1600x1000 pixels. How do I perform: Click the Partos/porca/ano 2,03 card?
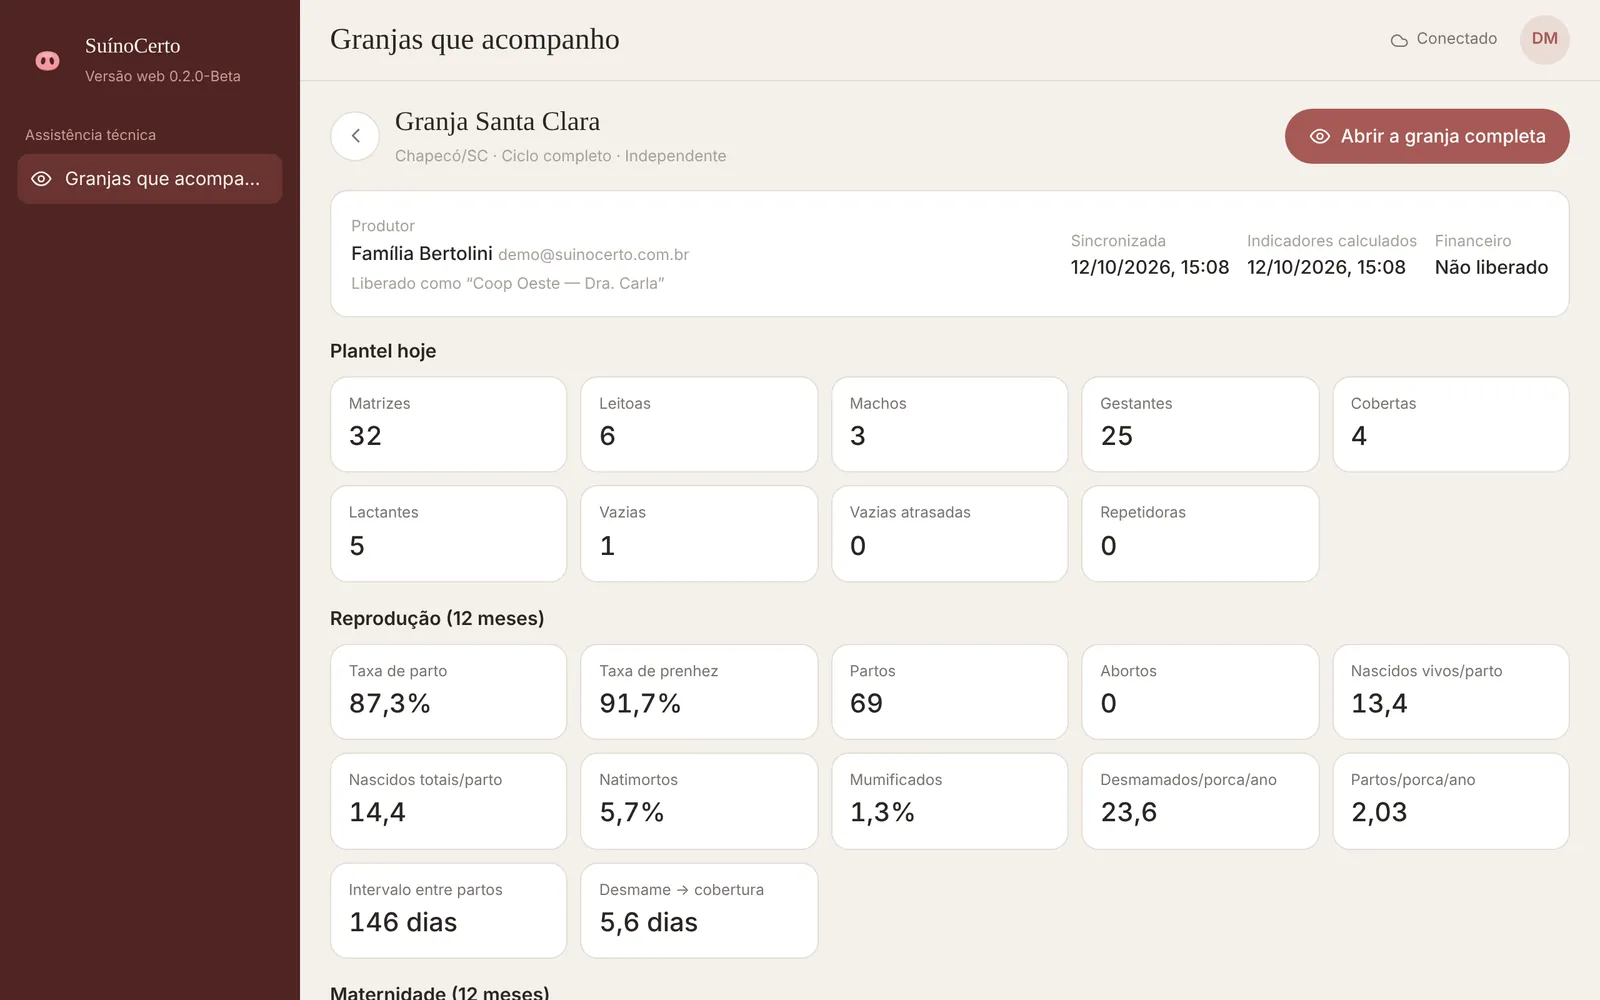1450,801
